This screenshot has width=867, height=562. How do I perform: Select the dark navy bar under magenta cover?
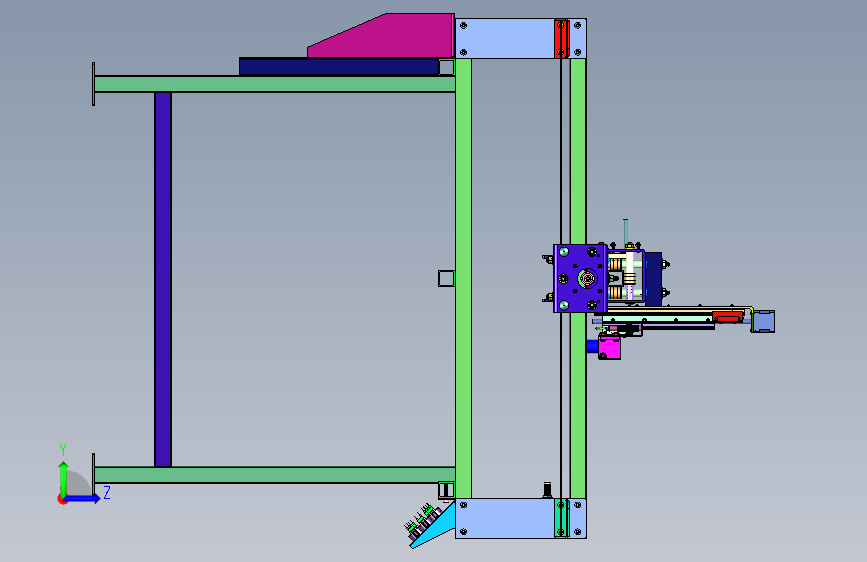tap(339, 66)
